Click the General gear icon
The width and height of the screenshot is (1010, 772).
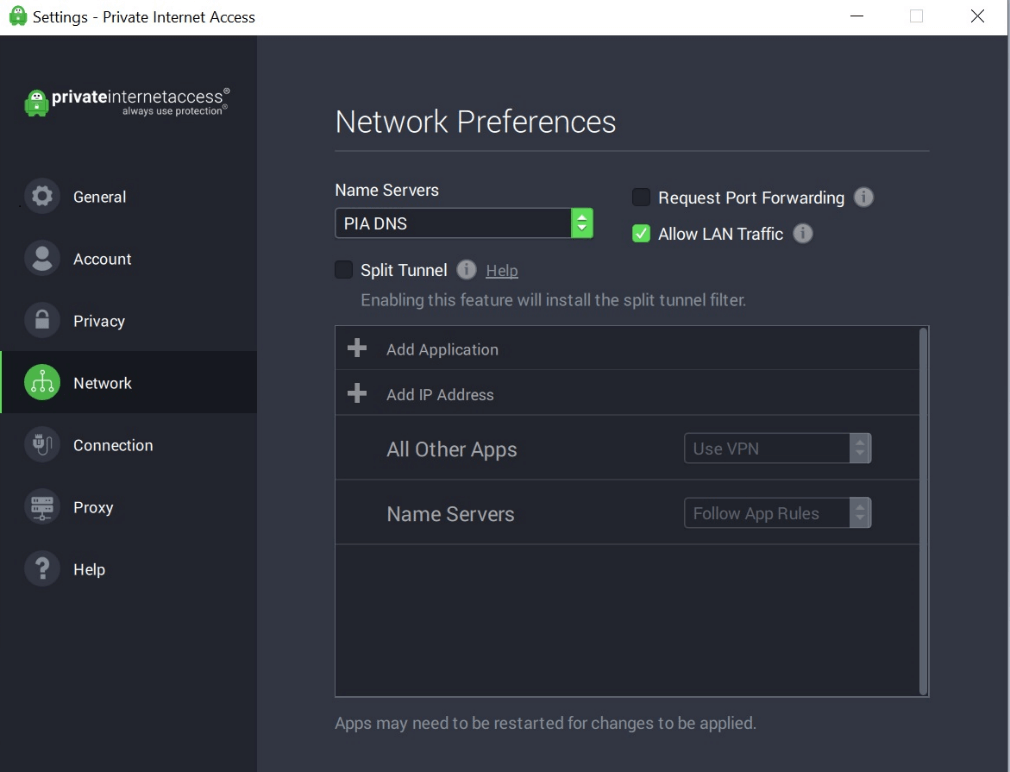(42, 196)
